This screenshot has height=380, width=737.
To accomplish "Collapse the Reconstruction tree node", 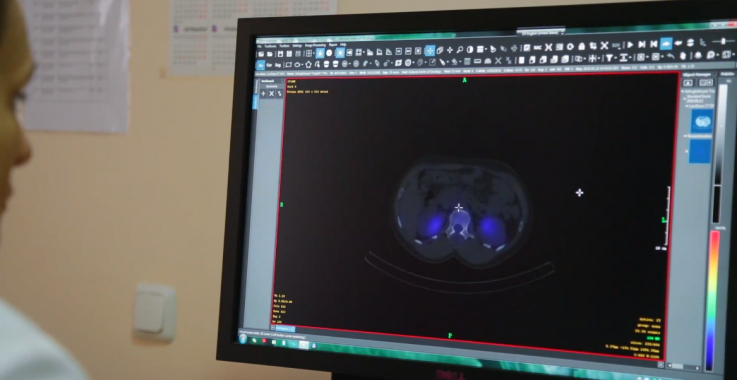I will point(686,136).
